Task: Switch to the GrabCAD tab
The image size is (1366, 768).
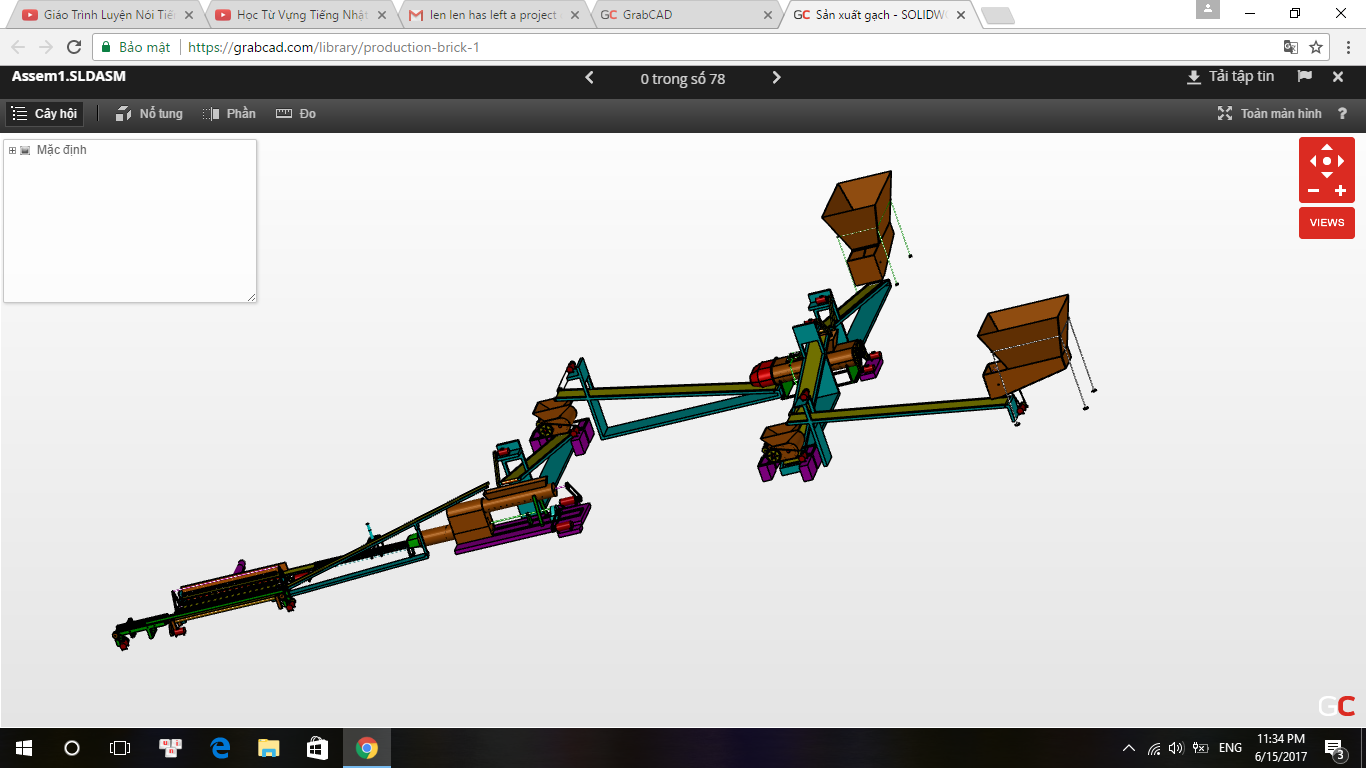Action: [x=684, y=15]
